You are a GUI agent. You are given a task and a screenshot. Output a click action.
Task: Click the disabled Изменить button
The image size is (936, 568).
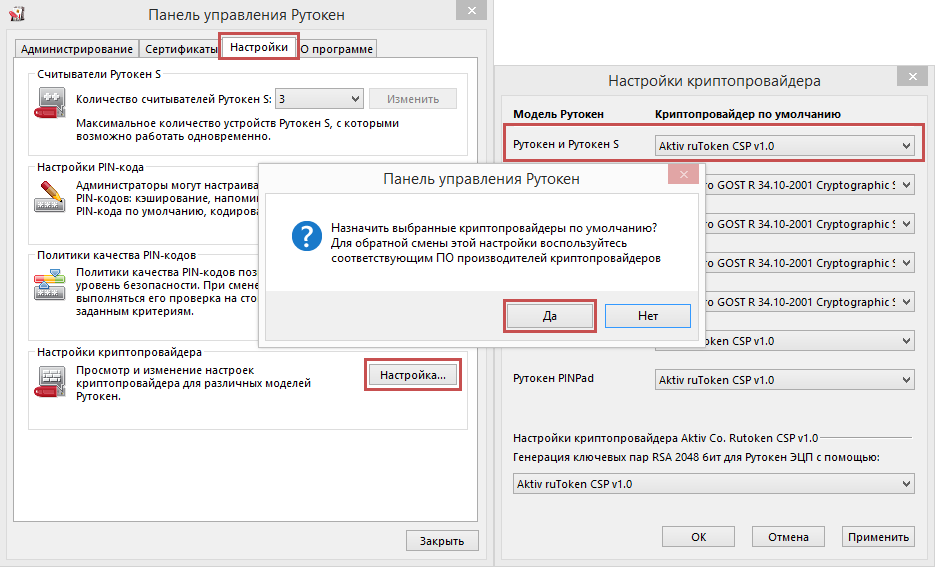point(413,99)
